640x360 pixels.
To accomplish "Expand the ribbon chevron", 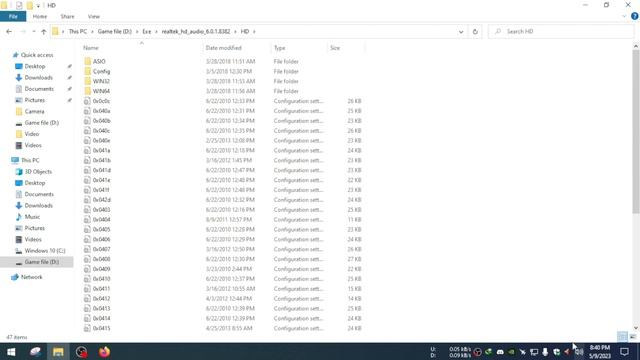I will (624, 16).
